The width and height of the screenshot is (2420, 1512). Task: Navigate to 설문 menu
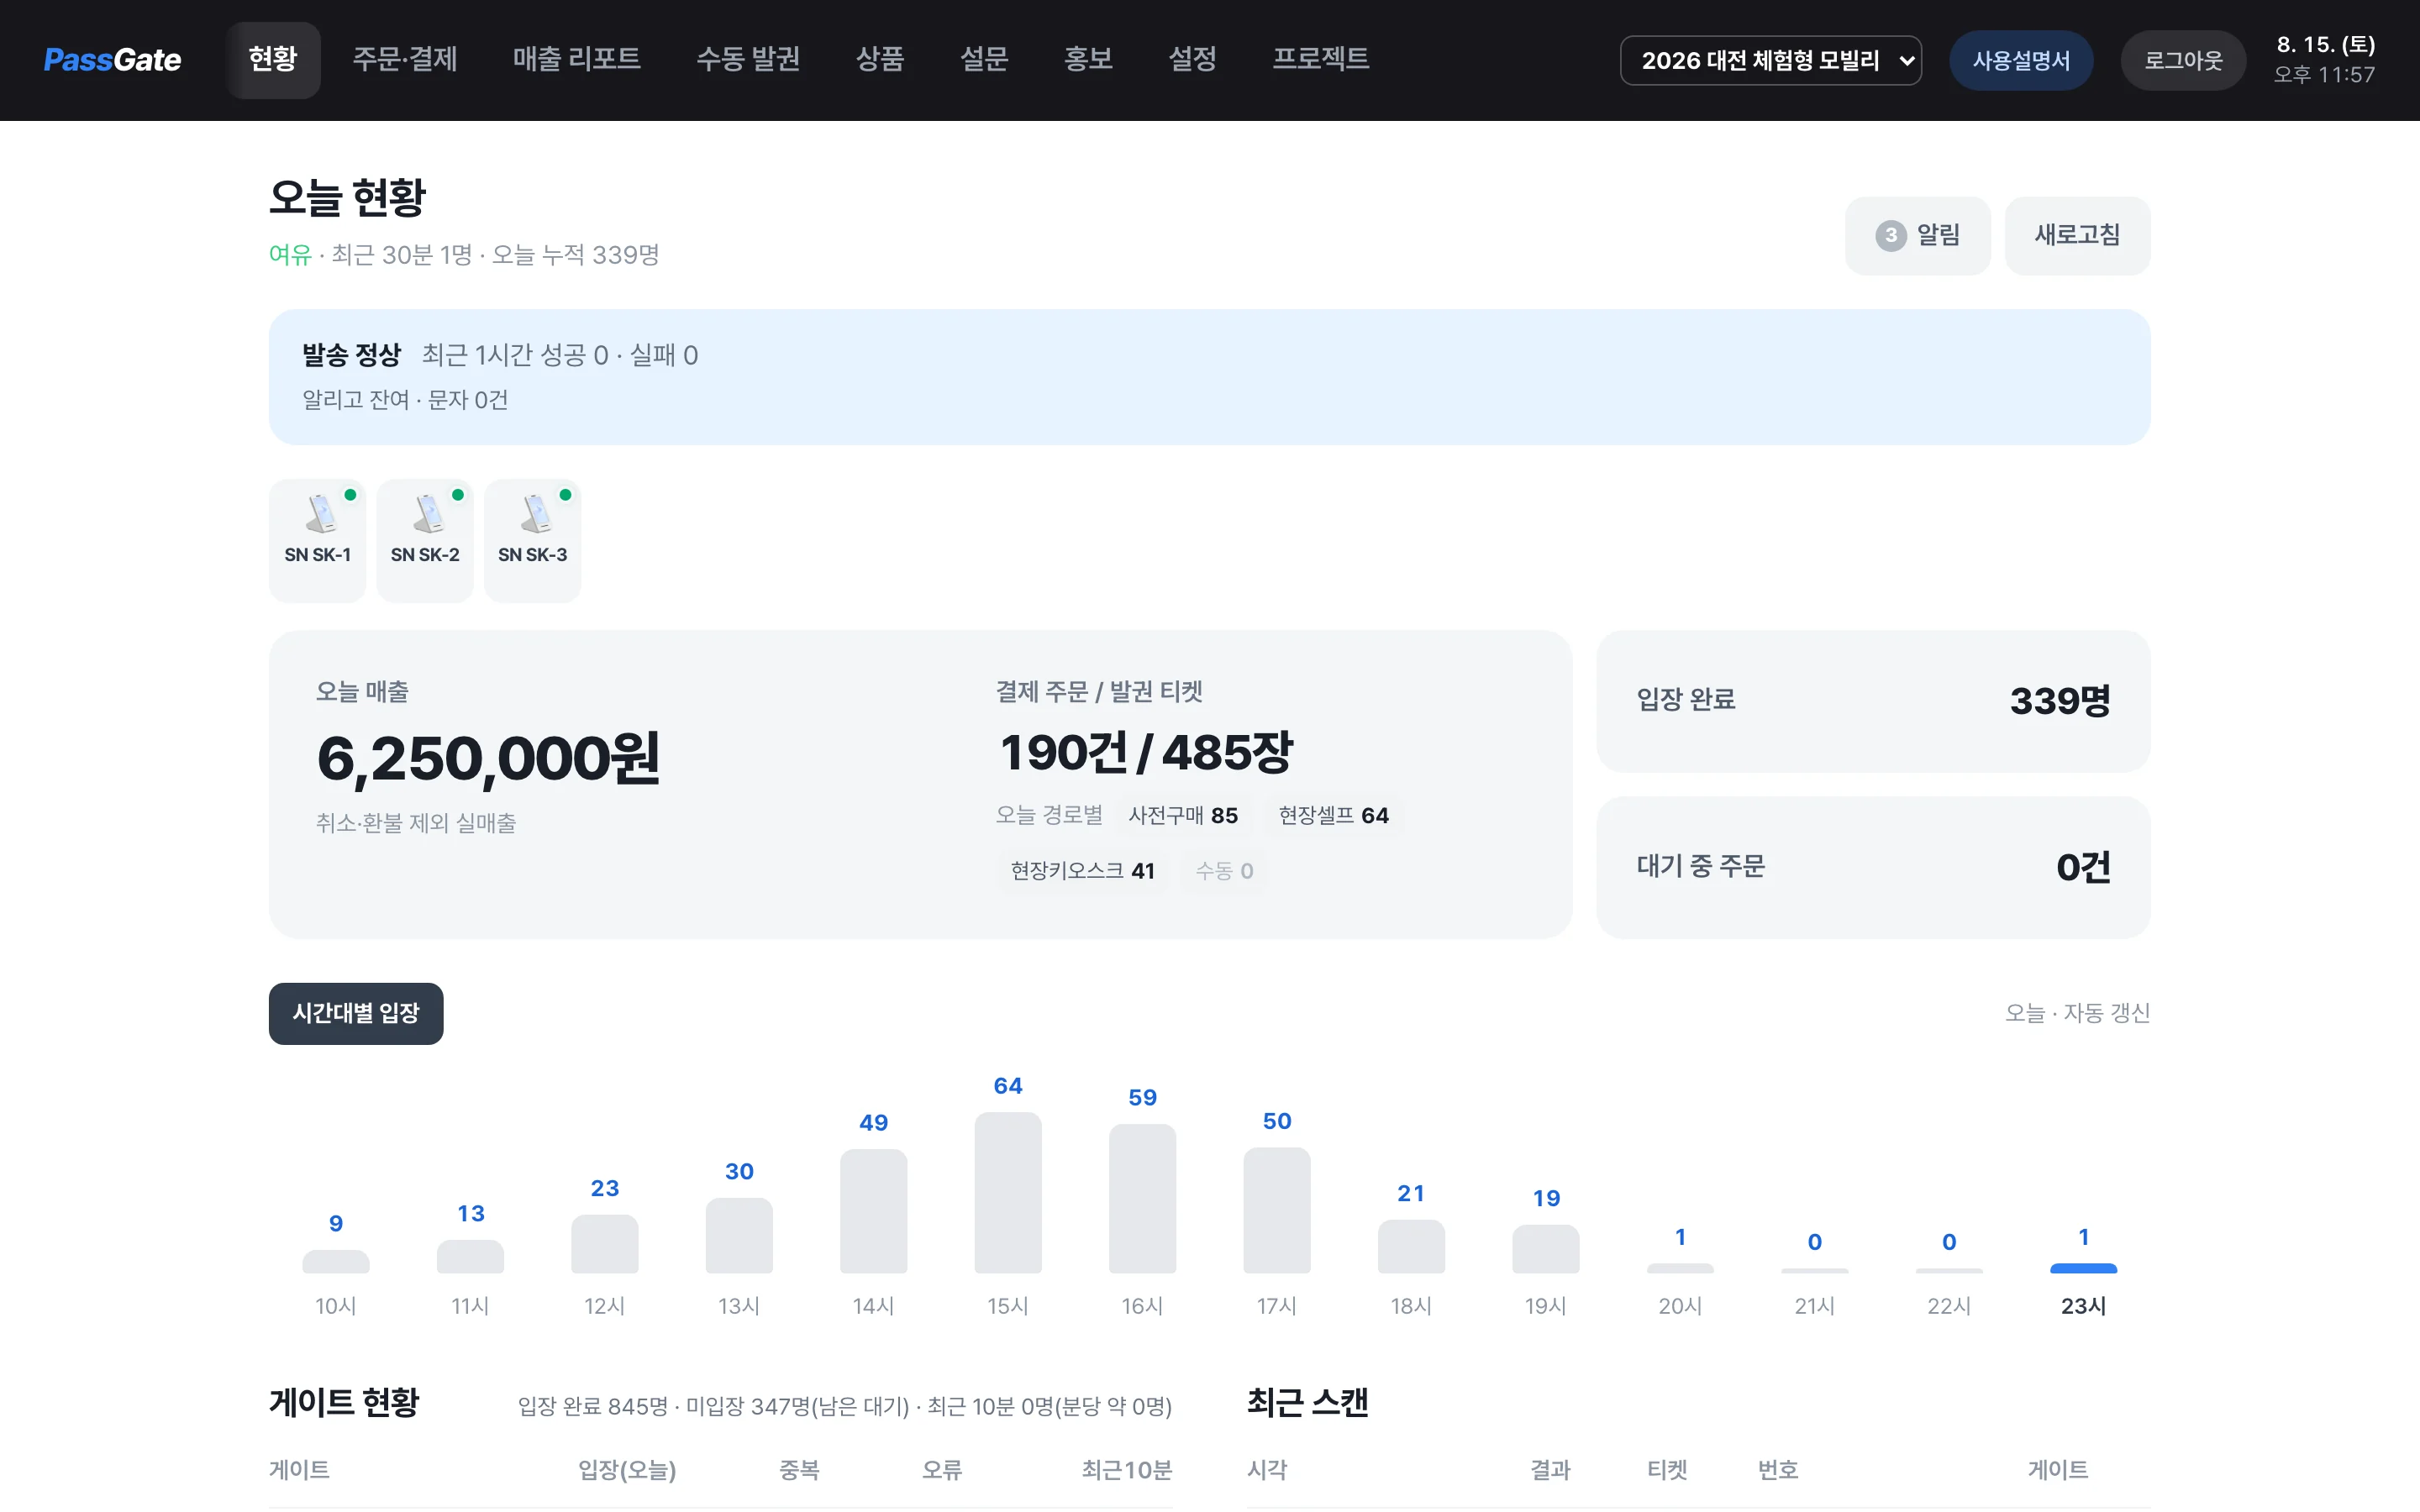984,60
